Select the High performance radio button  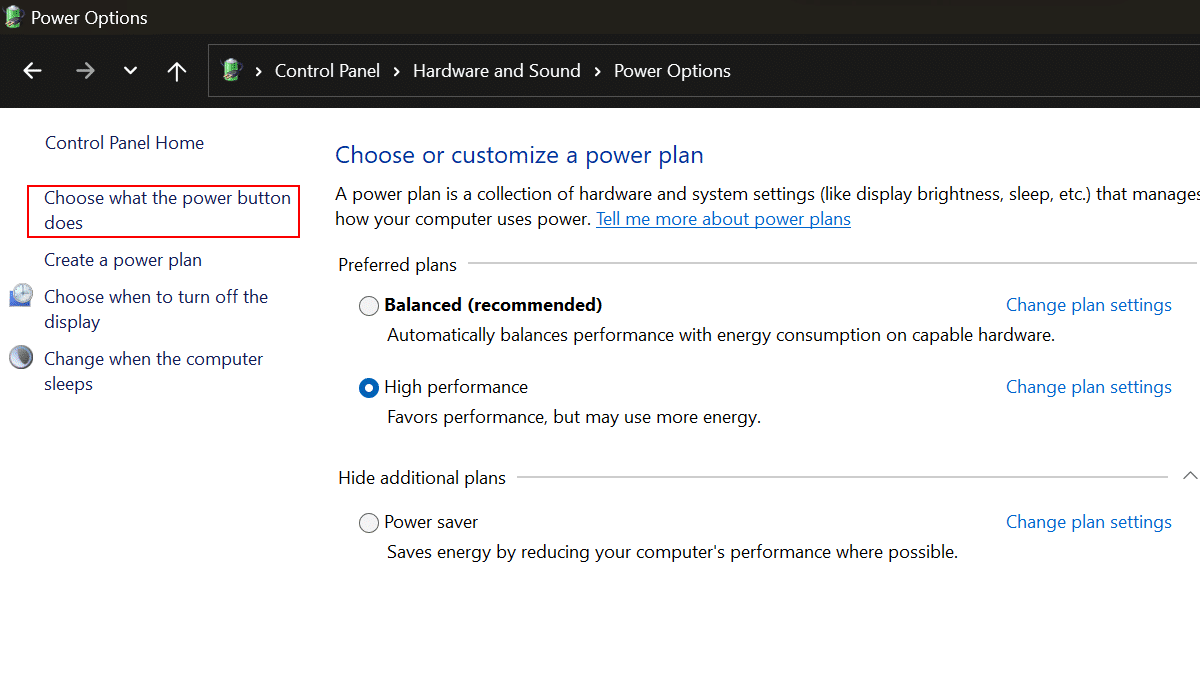pyautogui.click(x=369, y=388)
